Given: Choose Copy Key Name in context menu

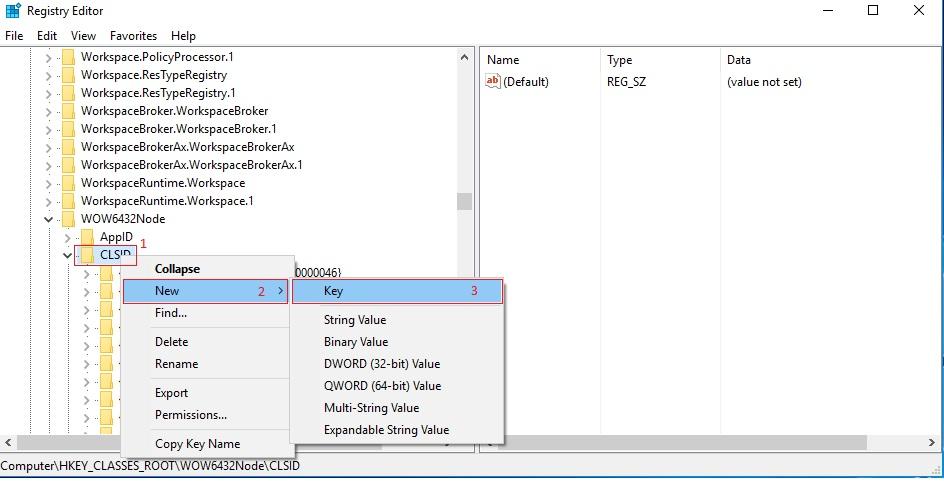Looking at the screenshot, I should (208, 444).
